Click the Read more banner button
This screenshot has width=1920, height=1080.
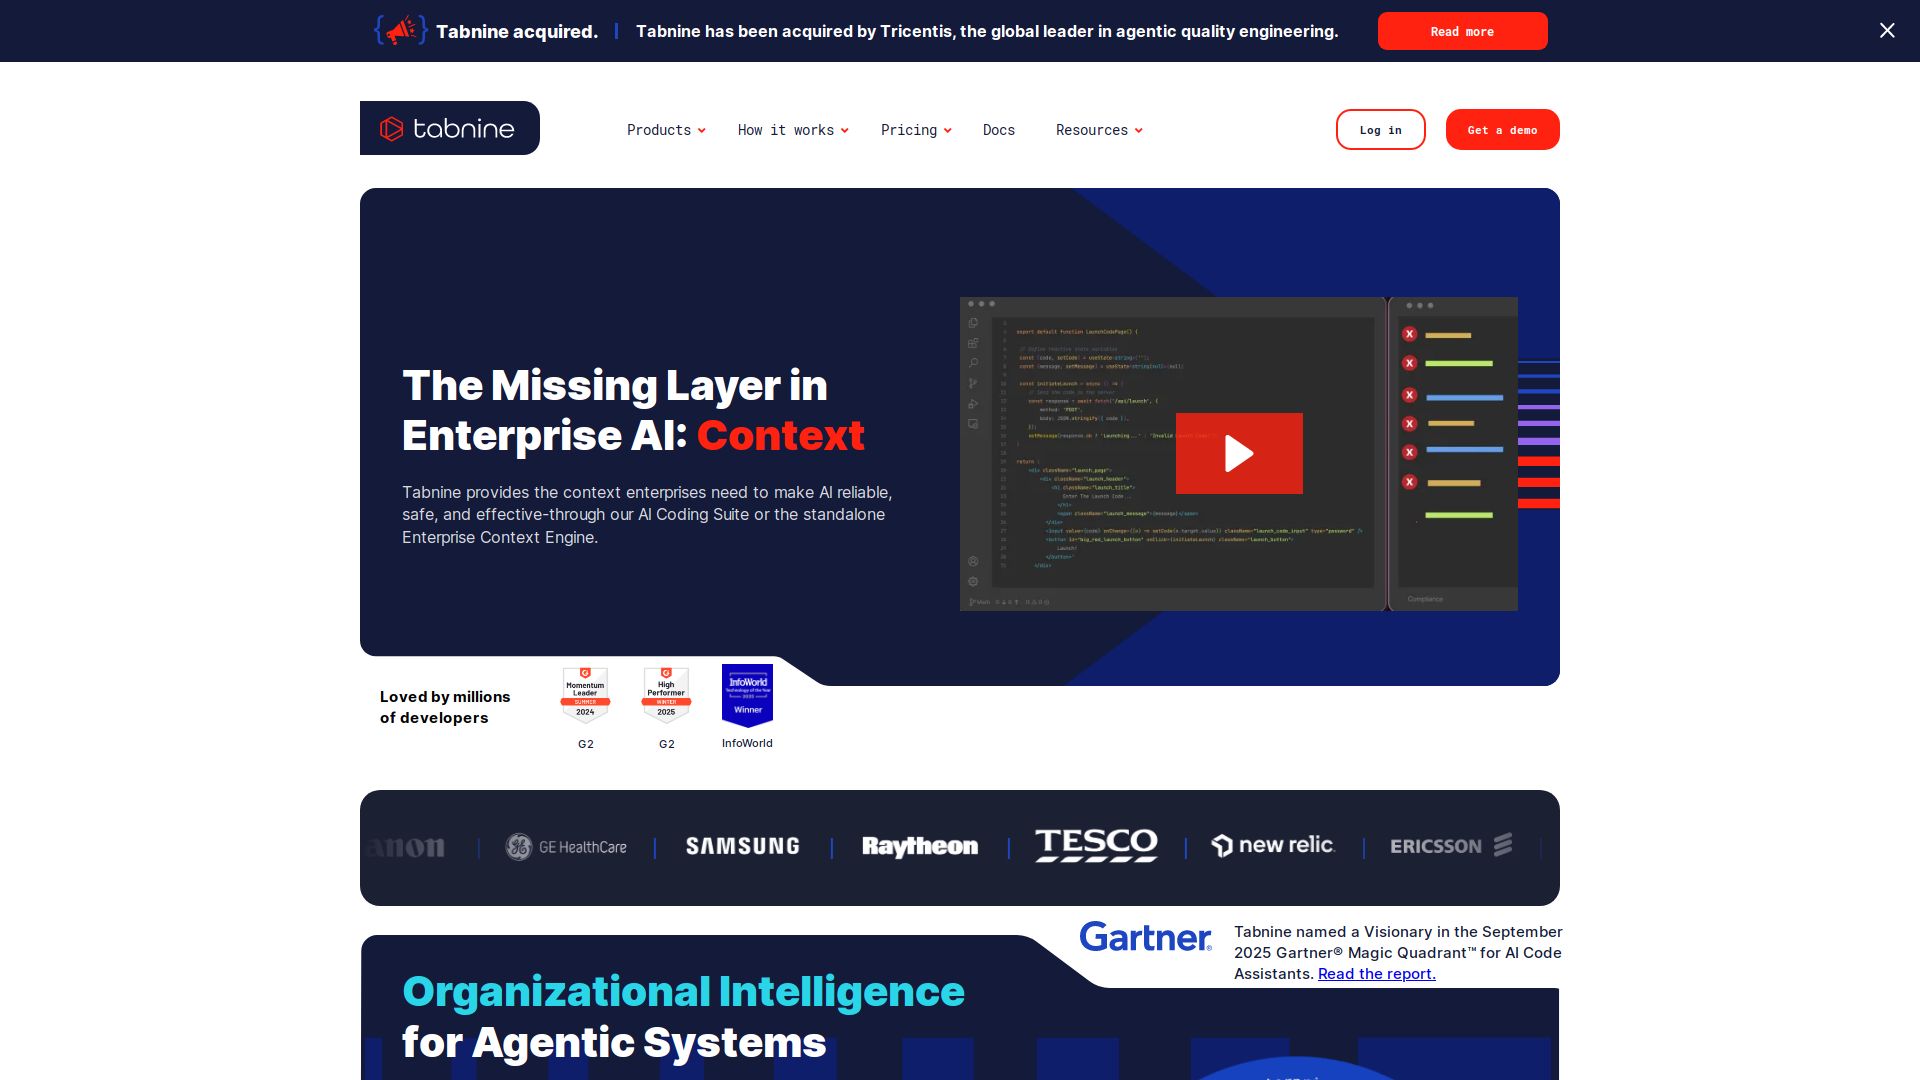pos(1463,31)
